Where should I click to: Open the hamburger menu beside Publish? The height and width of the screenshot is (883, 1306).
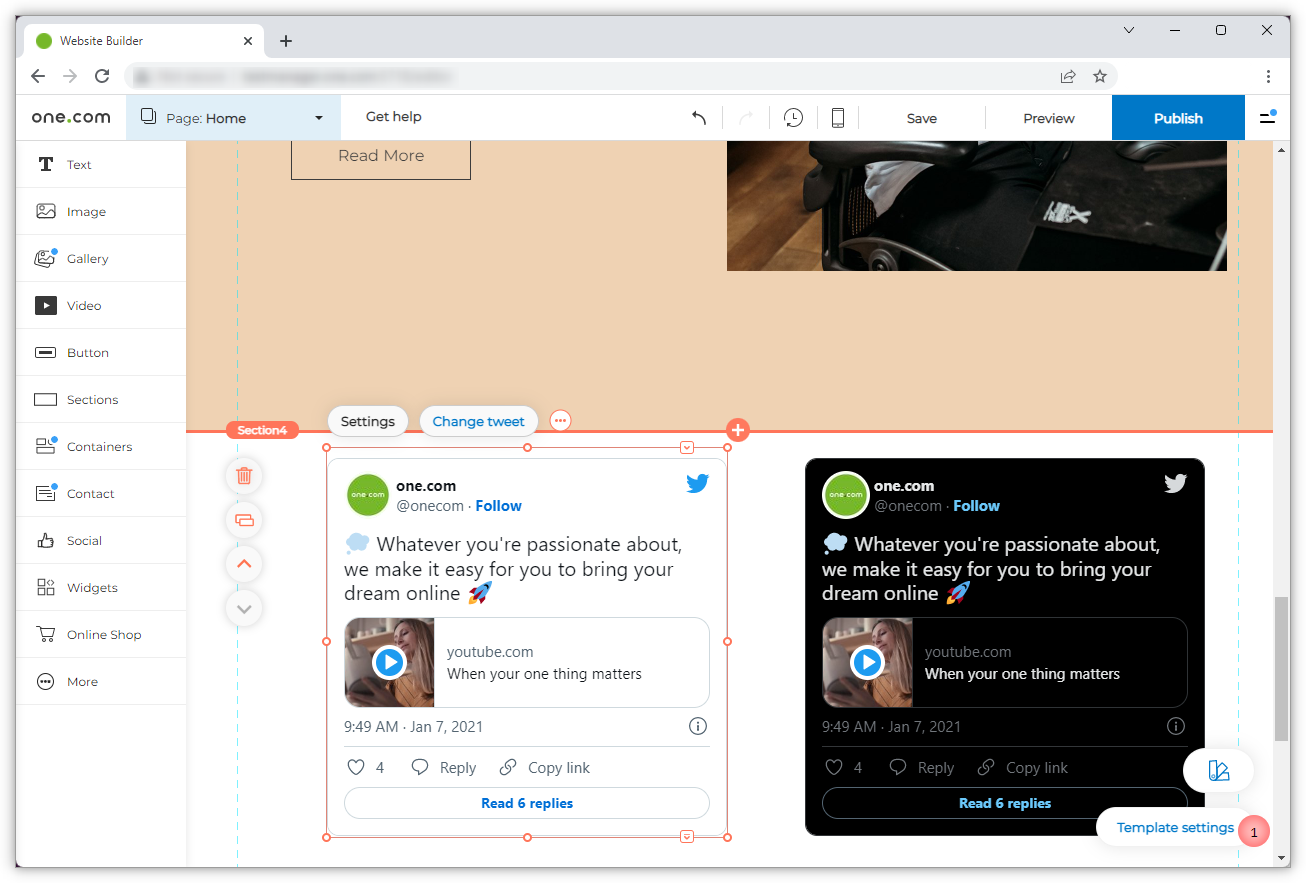1268,117
